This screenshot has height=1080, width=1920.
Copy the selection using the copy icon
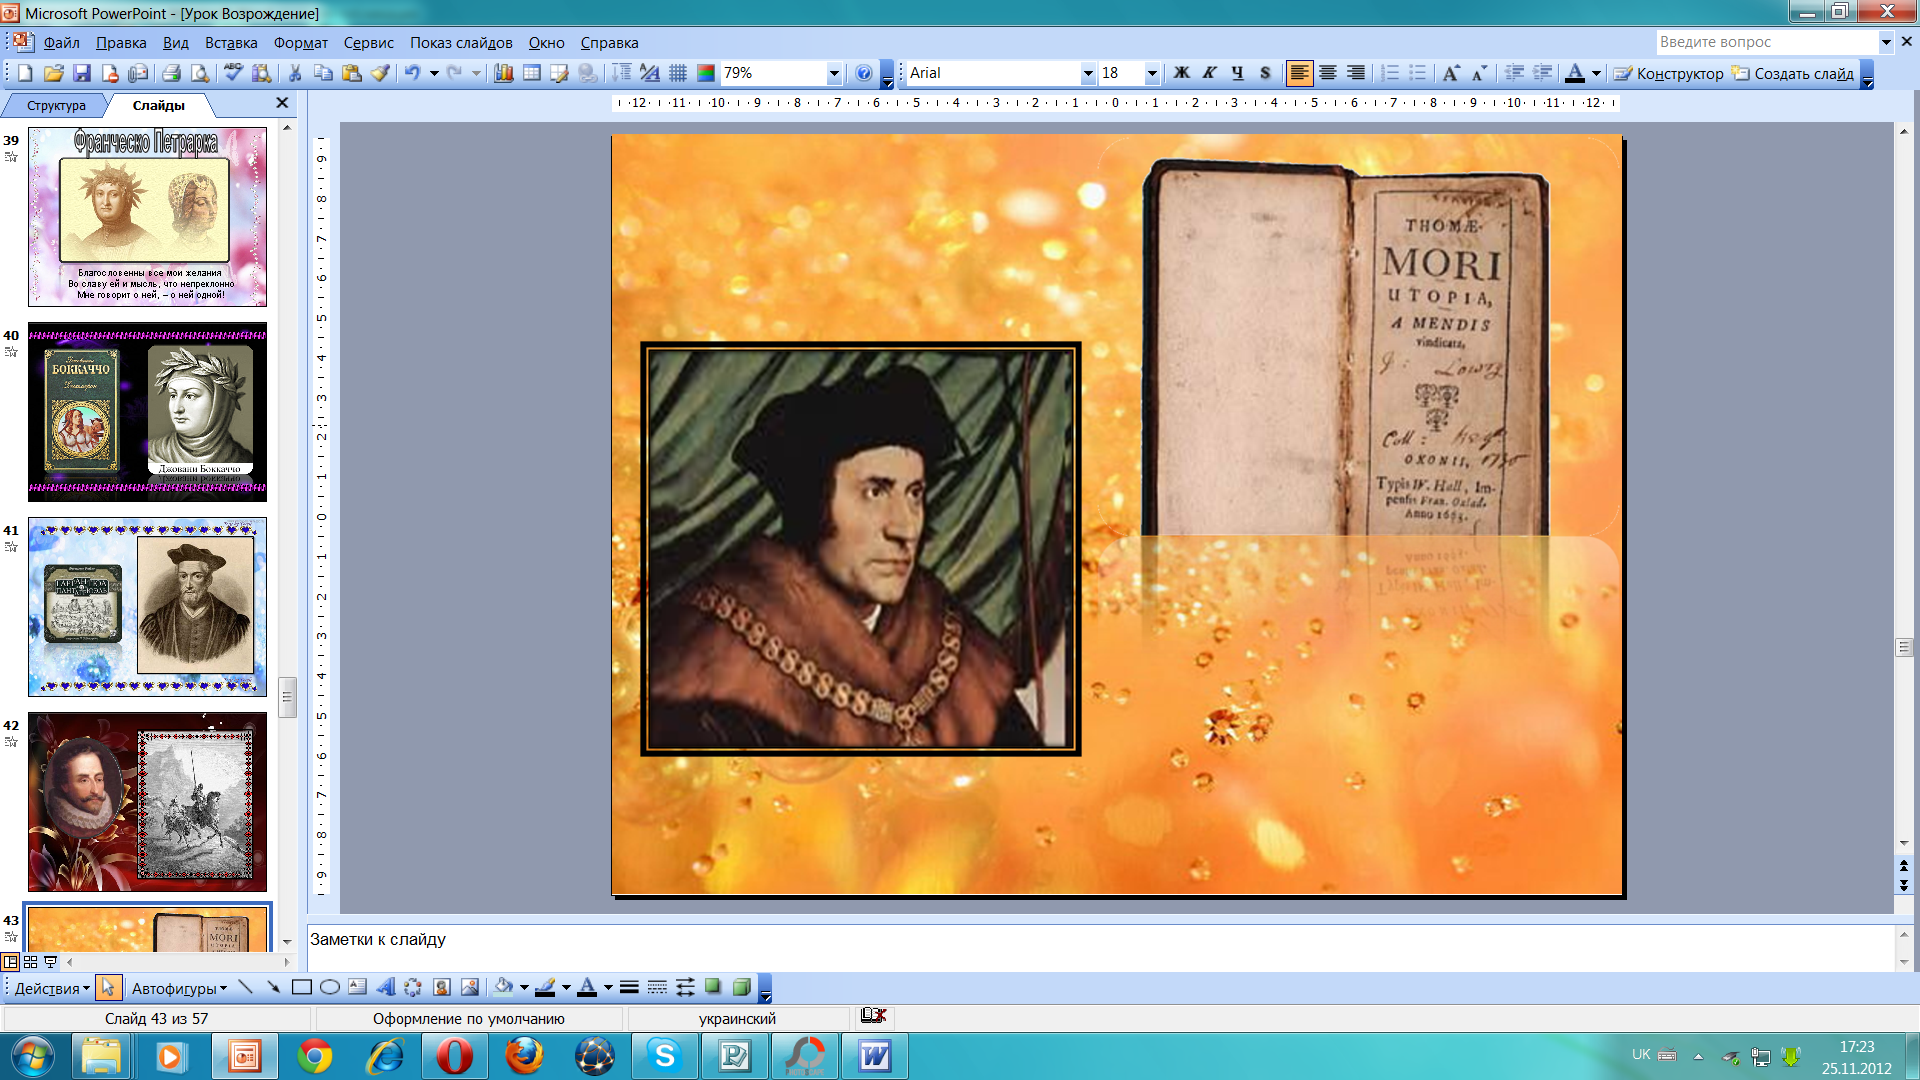click(323, 73)
